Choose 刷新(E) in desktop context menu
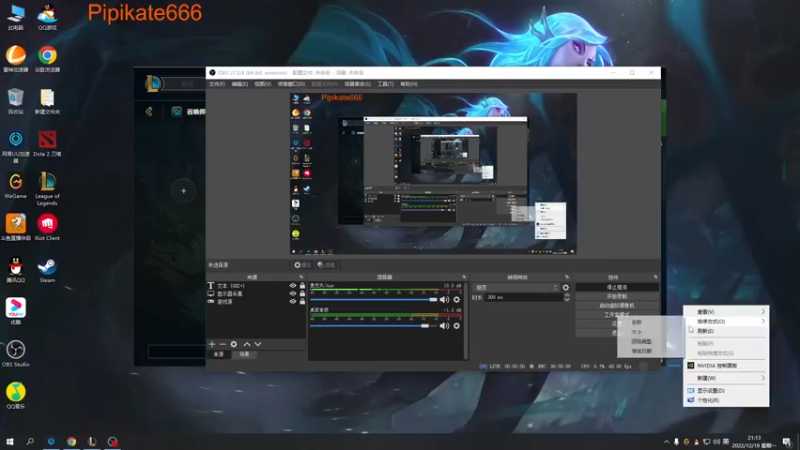Viewport: 800px width, 450px height. coord(726,331)
